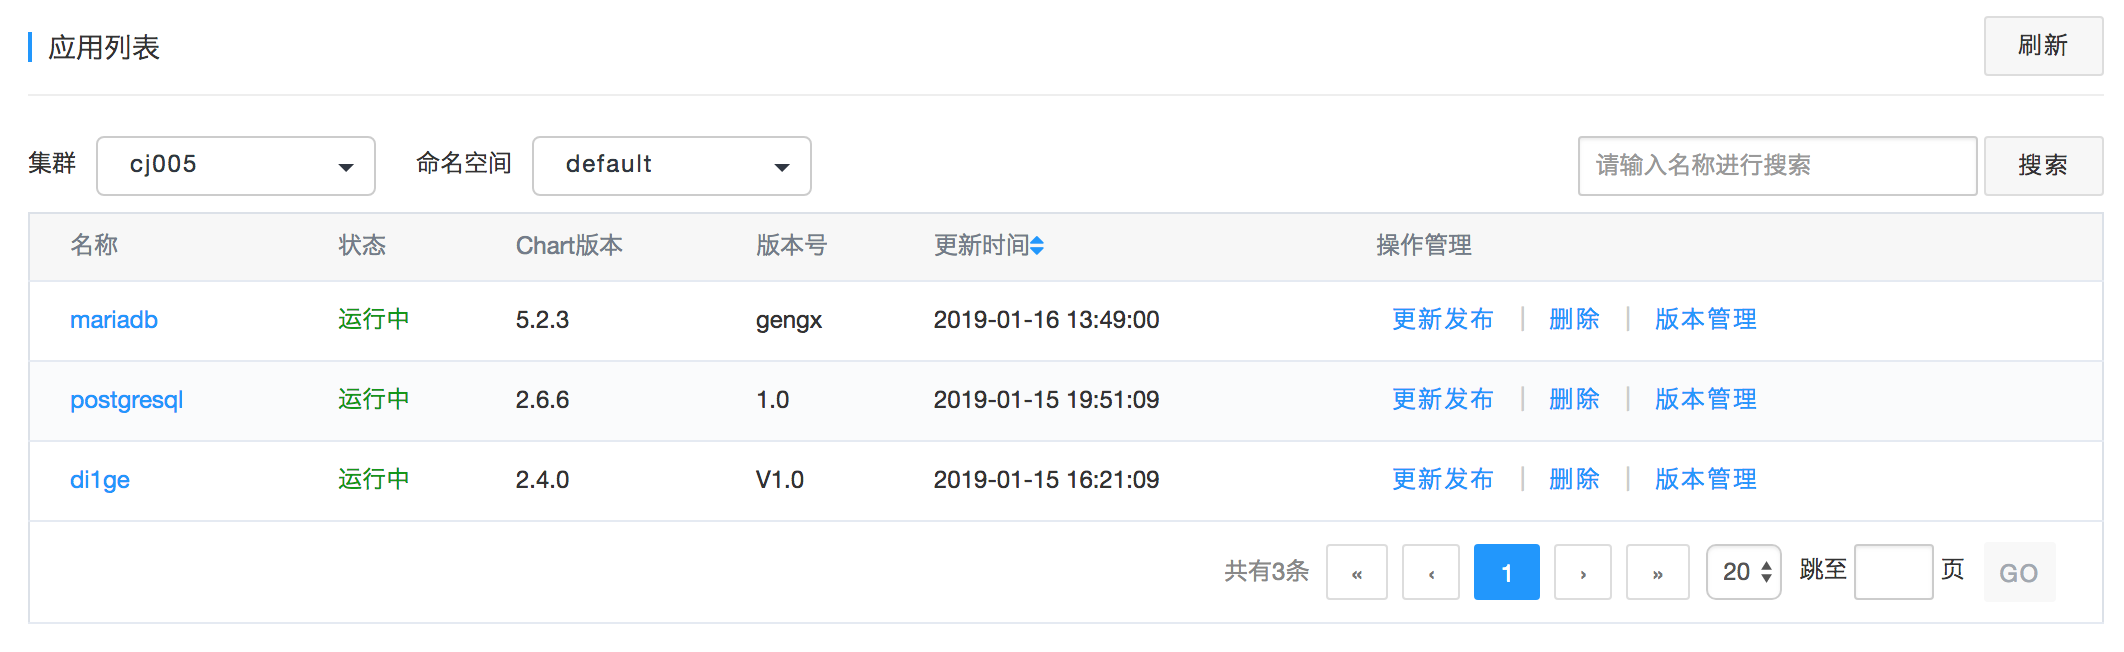The width and height of the screenshot is (2124, 652).
Task: Click the 状态 column header
Action: [362, 246]
